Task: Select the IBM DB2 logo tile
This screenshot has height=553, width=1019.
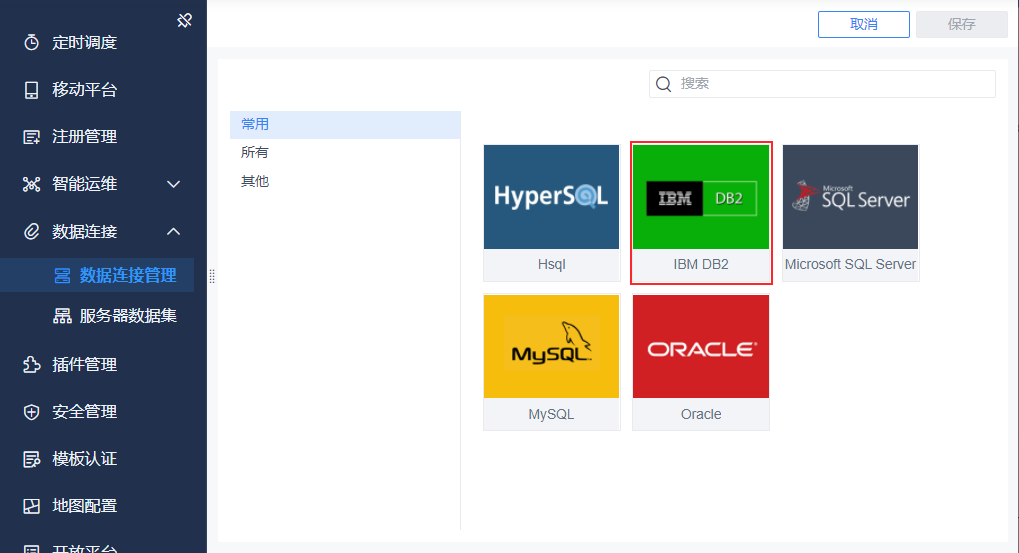Action: click(701, 197)
